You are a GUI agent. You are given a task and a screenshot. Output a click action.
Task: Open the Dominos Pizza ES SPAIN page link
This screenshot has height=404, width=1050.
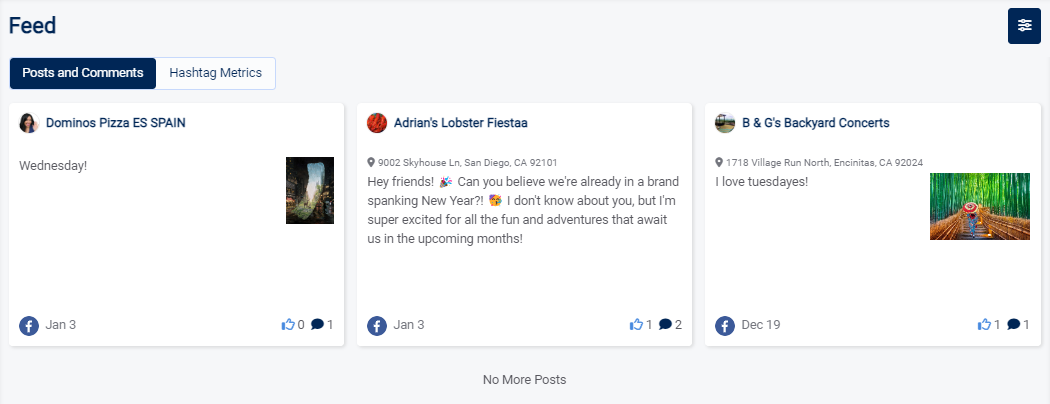pyautogui.click(x=115, y=123)
